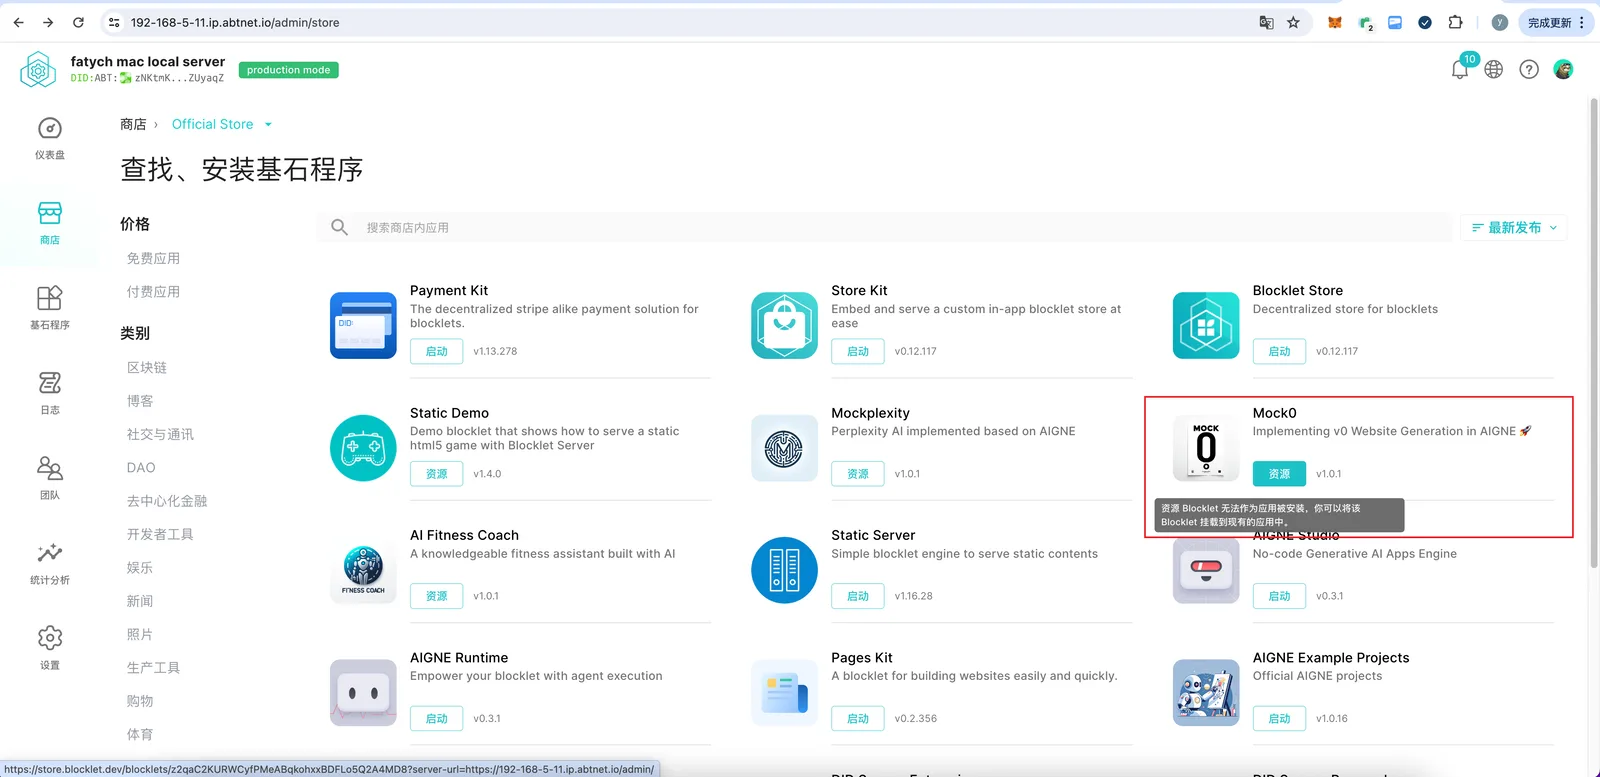Click 资源 button for Mockplexity
This screenshot has height=777, width=1600.
point(858,474)
